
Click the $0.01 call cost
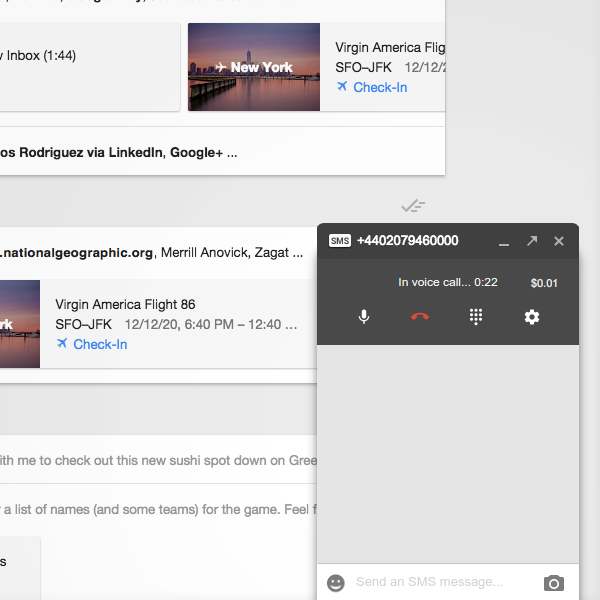click(544, 283)
